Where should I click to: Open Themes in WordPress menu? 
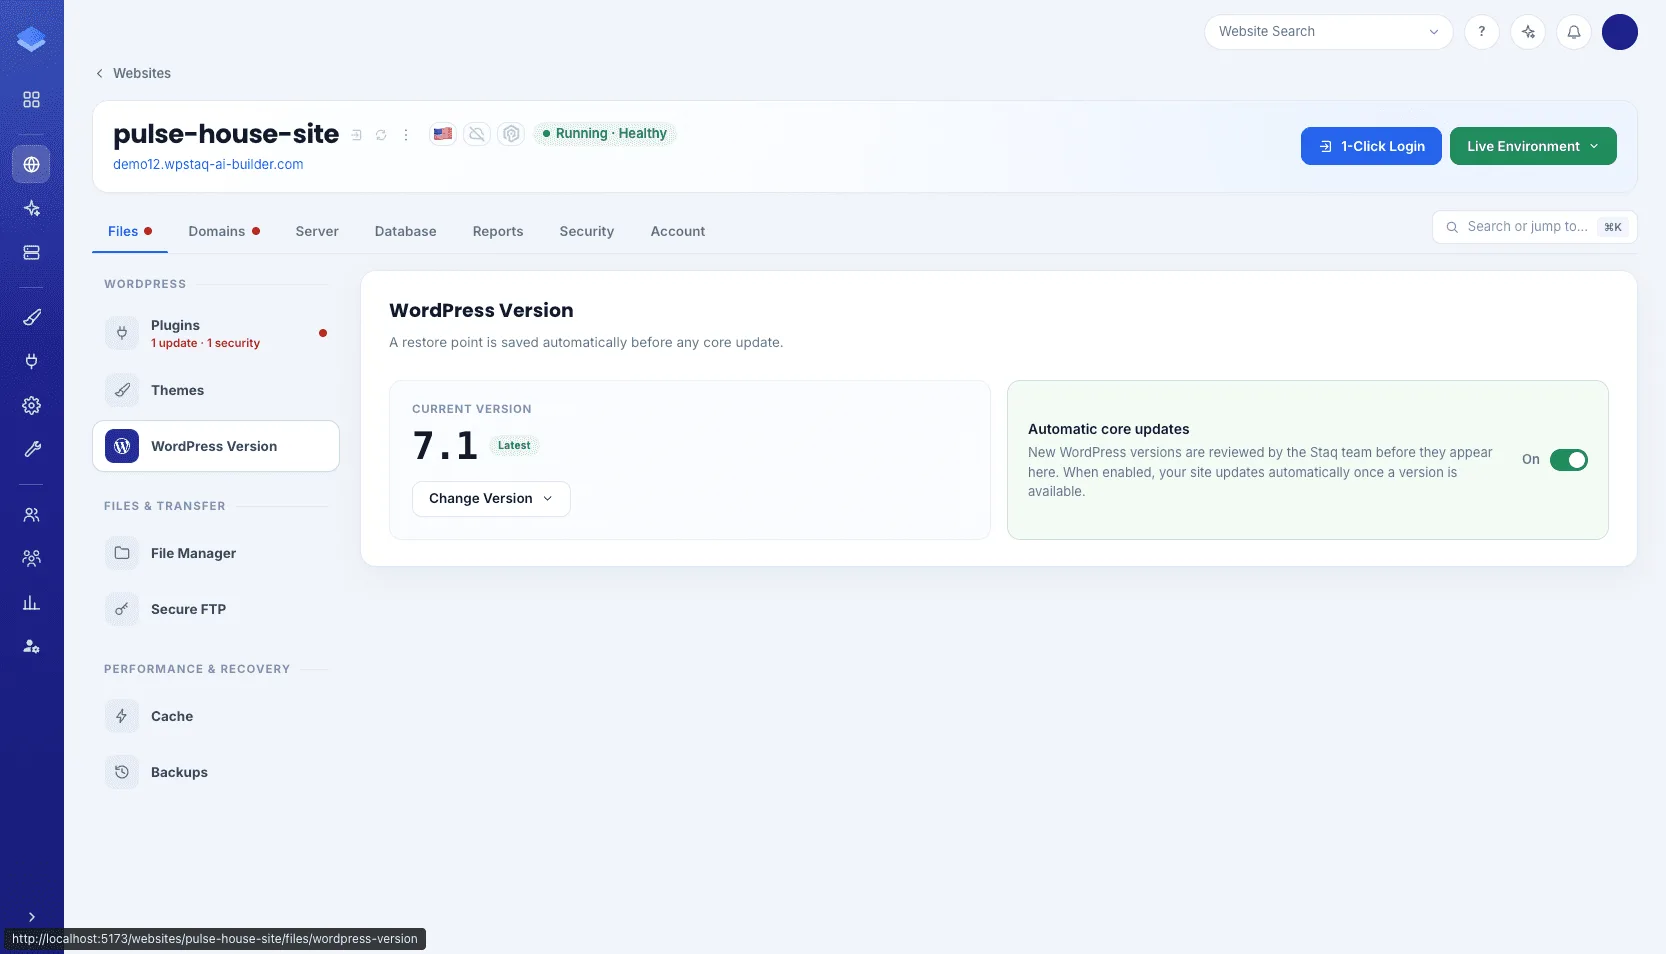pos(216,390)
